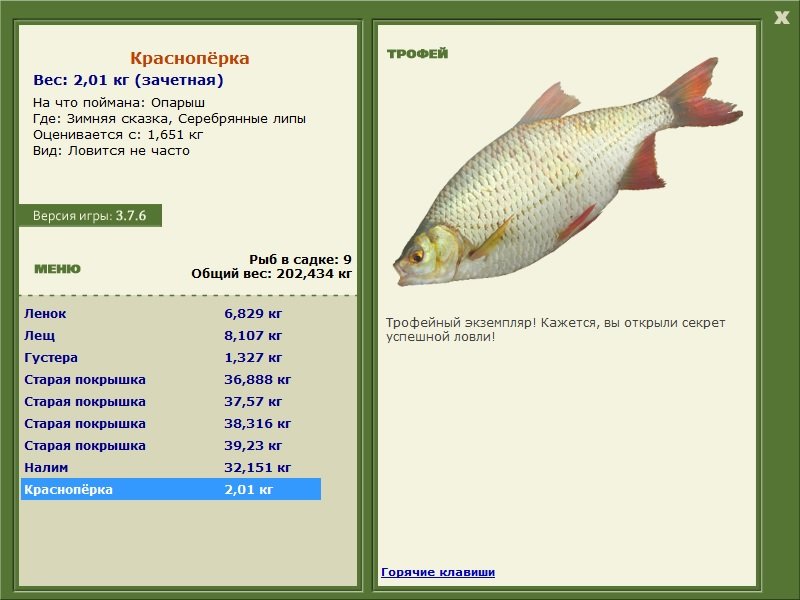Select the Налим 32,151 кг row

pyautogui.click(x=170, y=467)
